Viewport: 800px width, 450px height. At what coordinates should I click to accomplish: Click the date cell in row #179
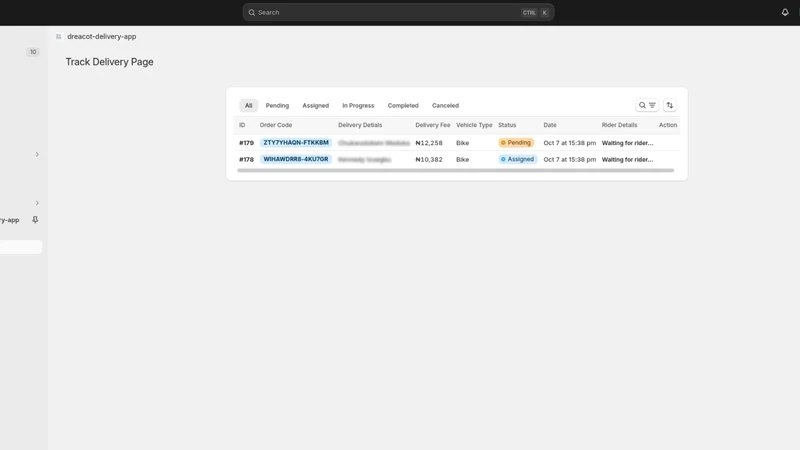pos(569,143)
